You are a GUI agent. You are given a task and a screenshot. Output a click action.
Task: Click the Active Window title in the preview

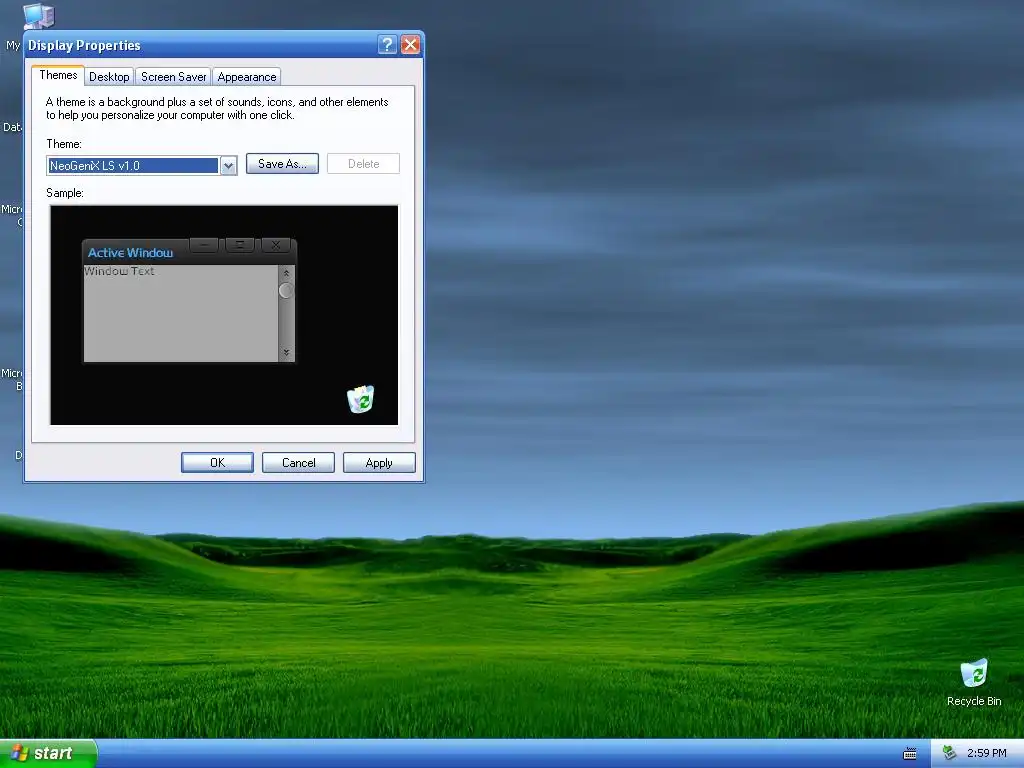(x=131, y=253)
